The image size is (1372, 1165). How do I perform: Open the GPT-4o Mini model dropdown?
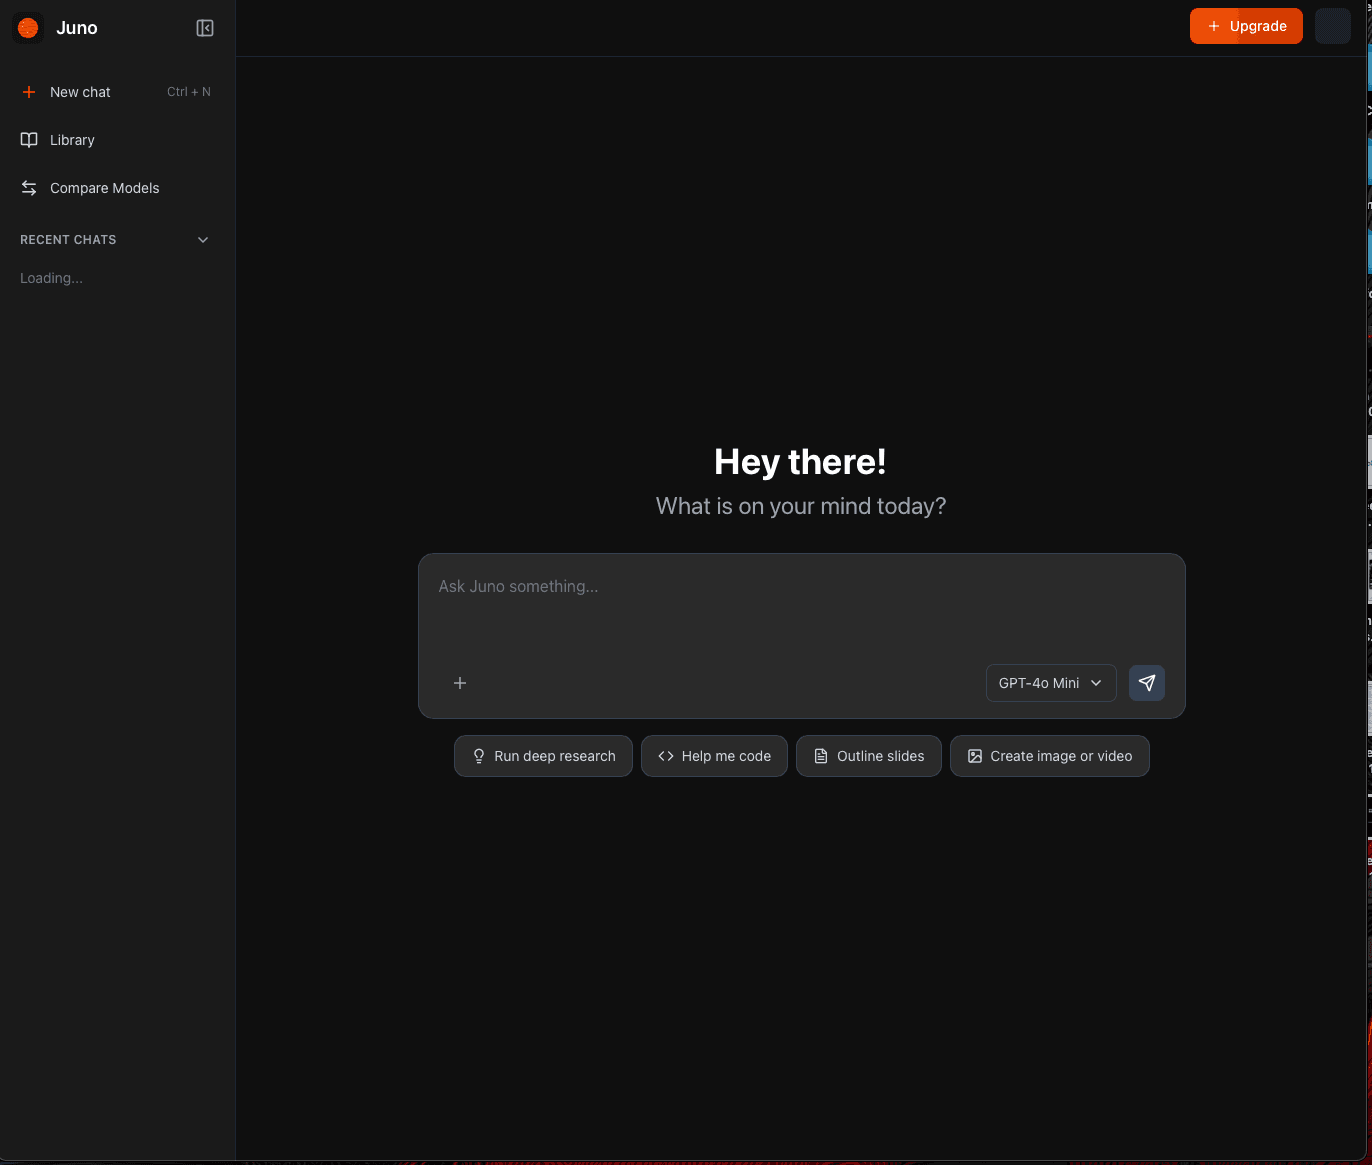click(1051, 683)
